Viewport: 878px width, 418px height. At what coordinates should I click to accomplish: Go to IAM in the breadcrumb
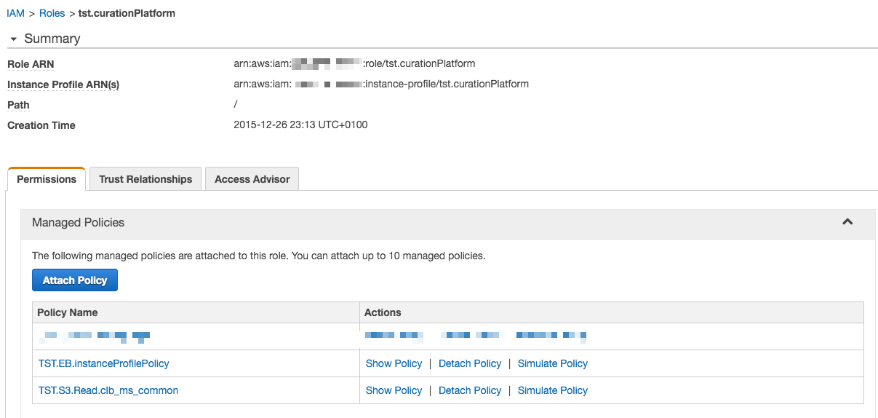coord(15,12)
